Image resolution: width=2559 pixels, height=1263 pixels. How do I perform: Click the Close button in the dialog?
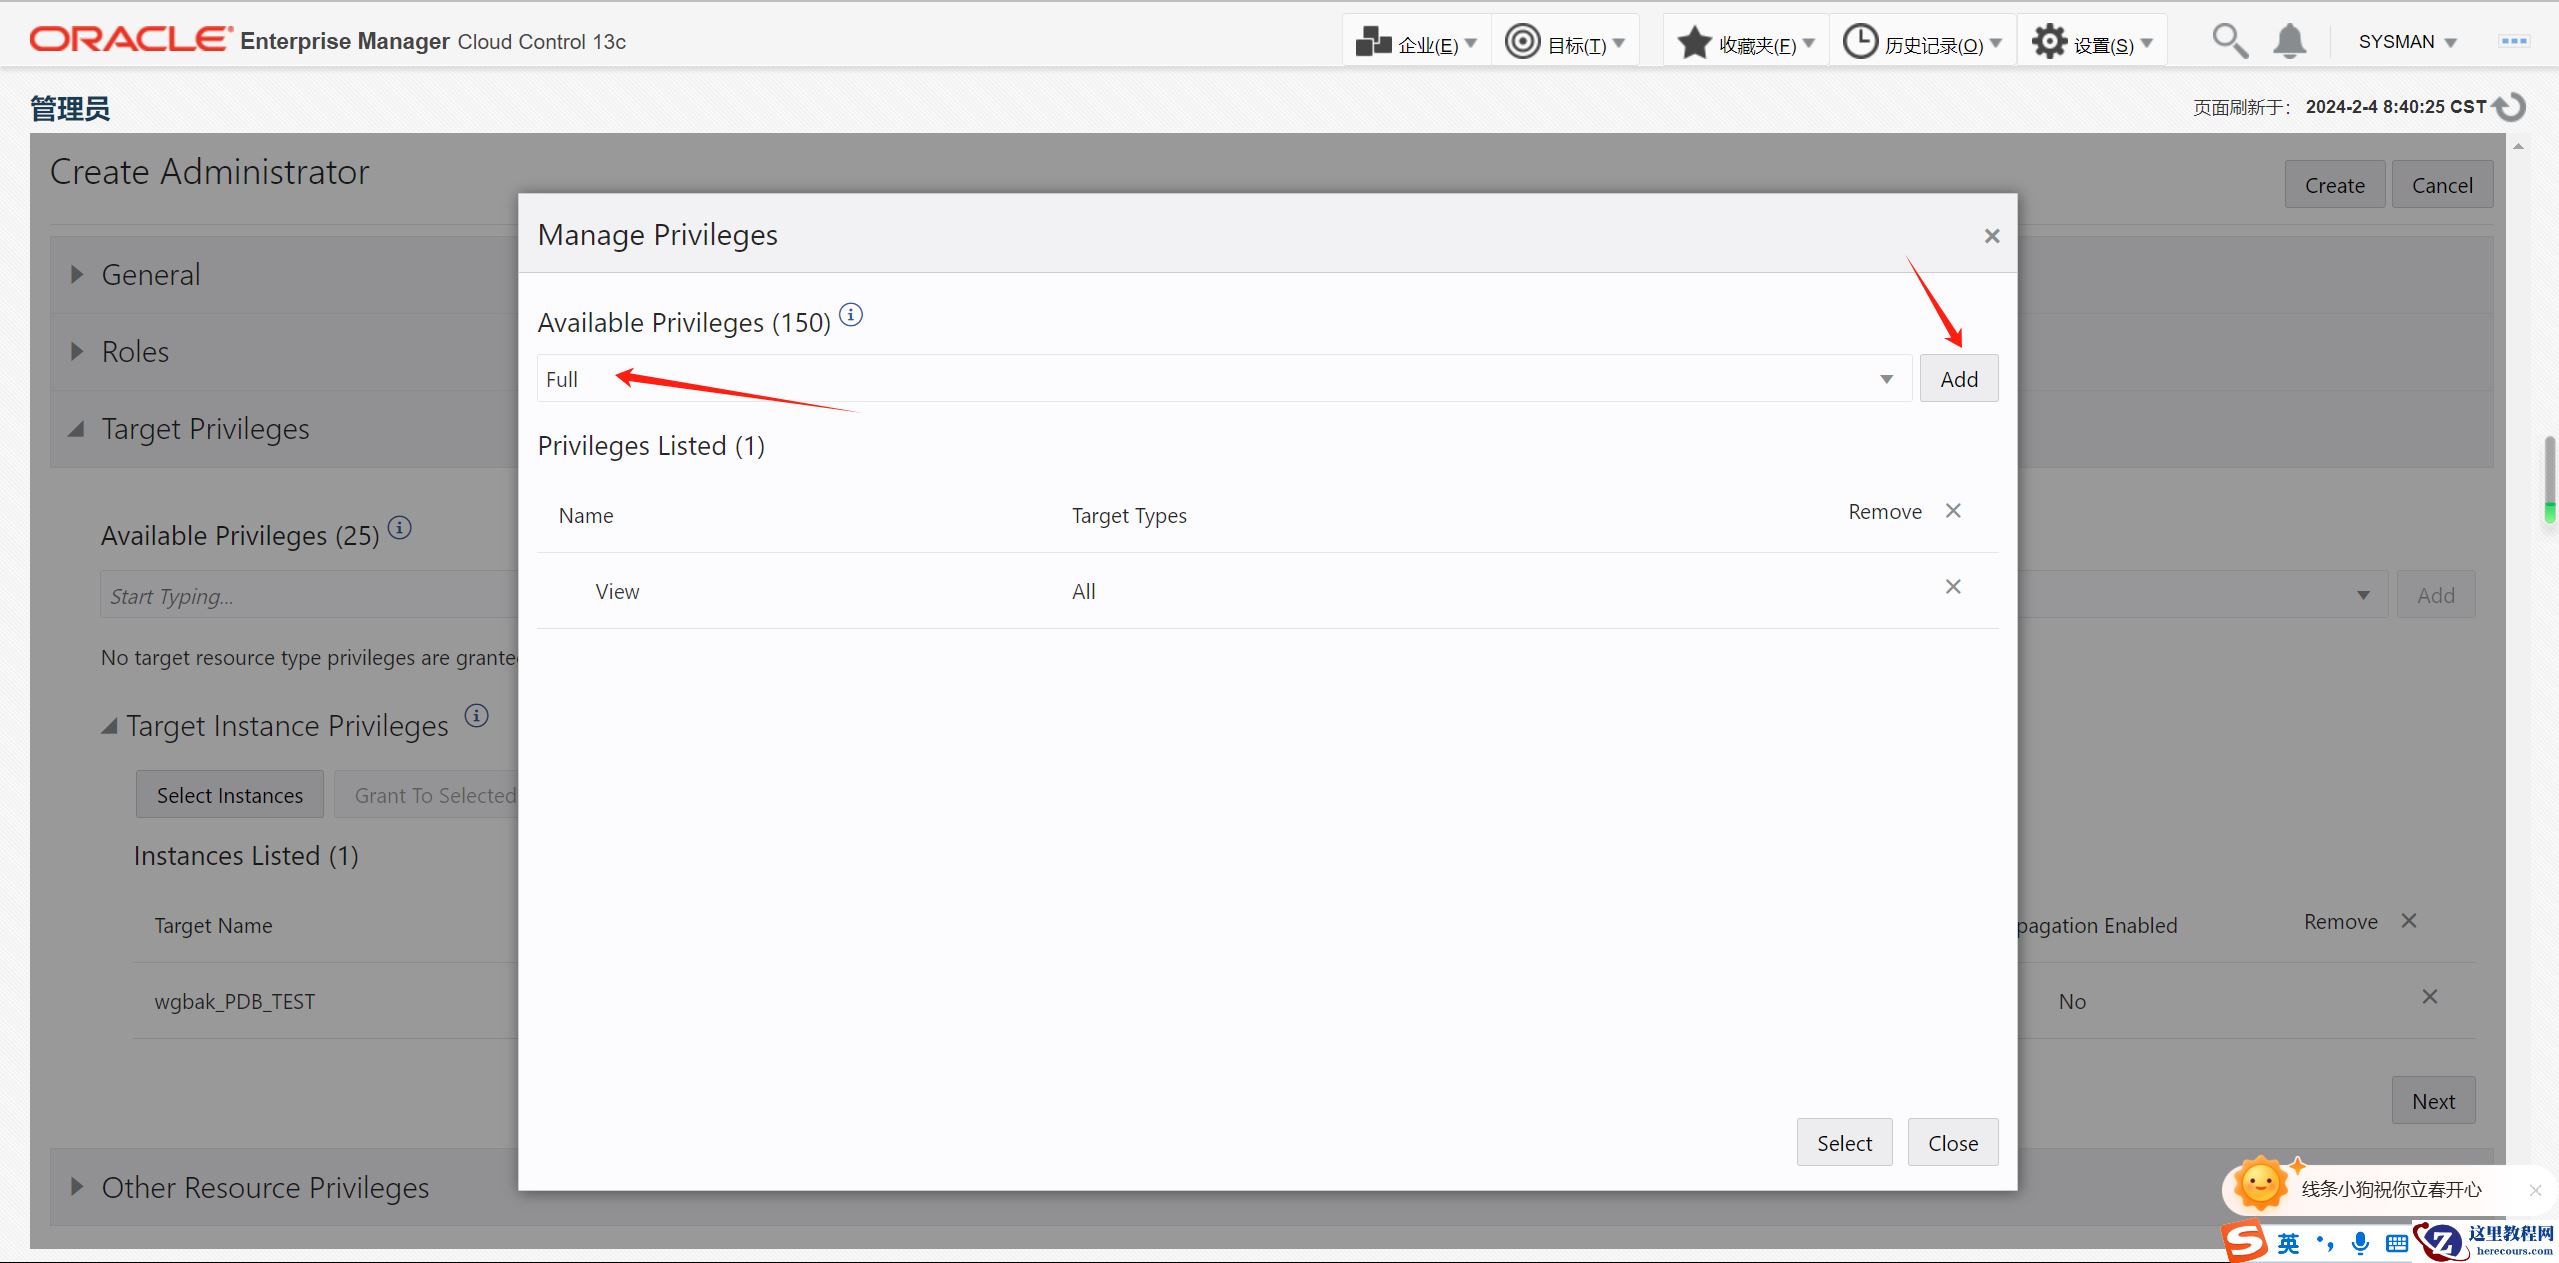[x=1952, y=1143]
